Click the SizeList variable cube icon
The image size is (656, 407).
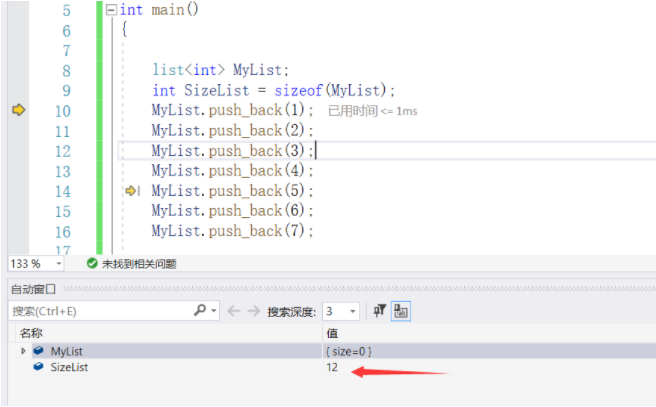pos(38,367)
